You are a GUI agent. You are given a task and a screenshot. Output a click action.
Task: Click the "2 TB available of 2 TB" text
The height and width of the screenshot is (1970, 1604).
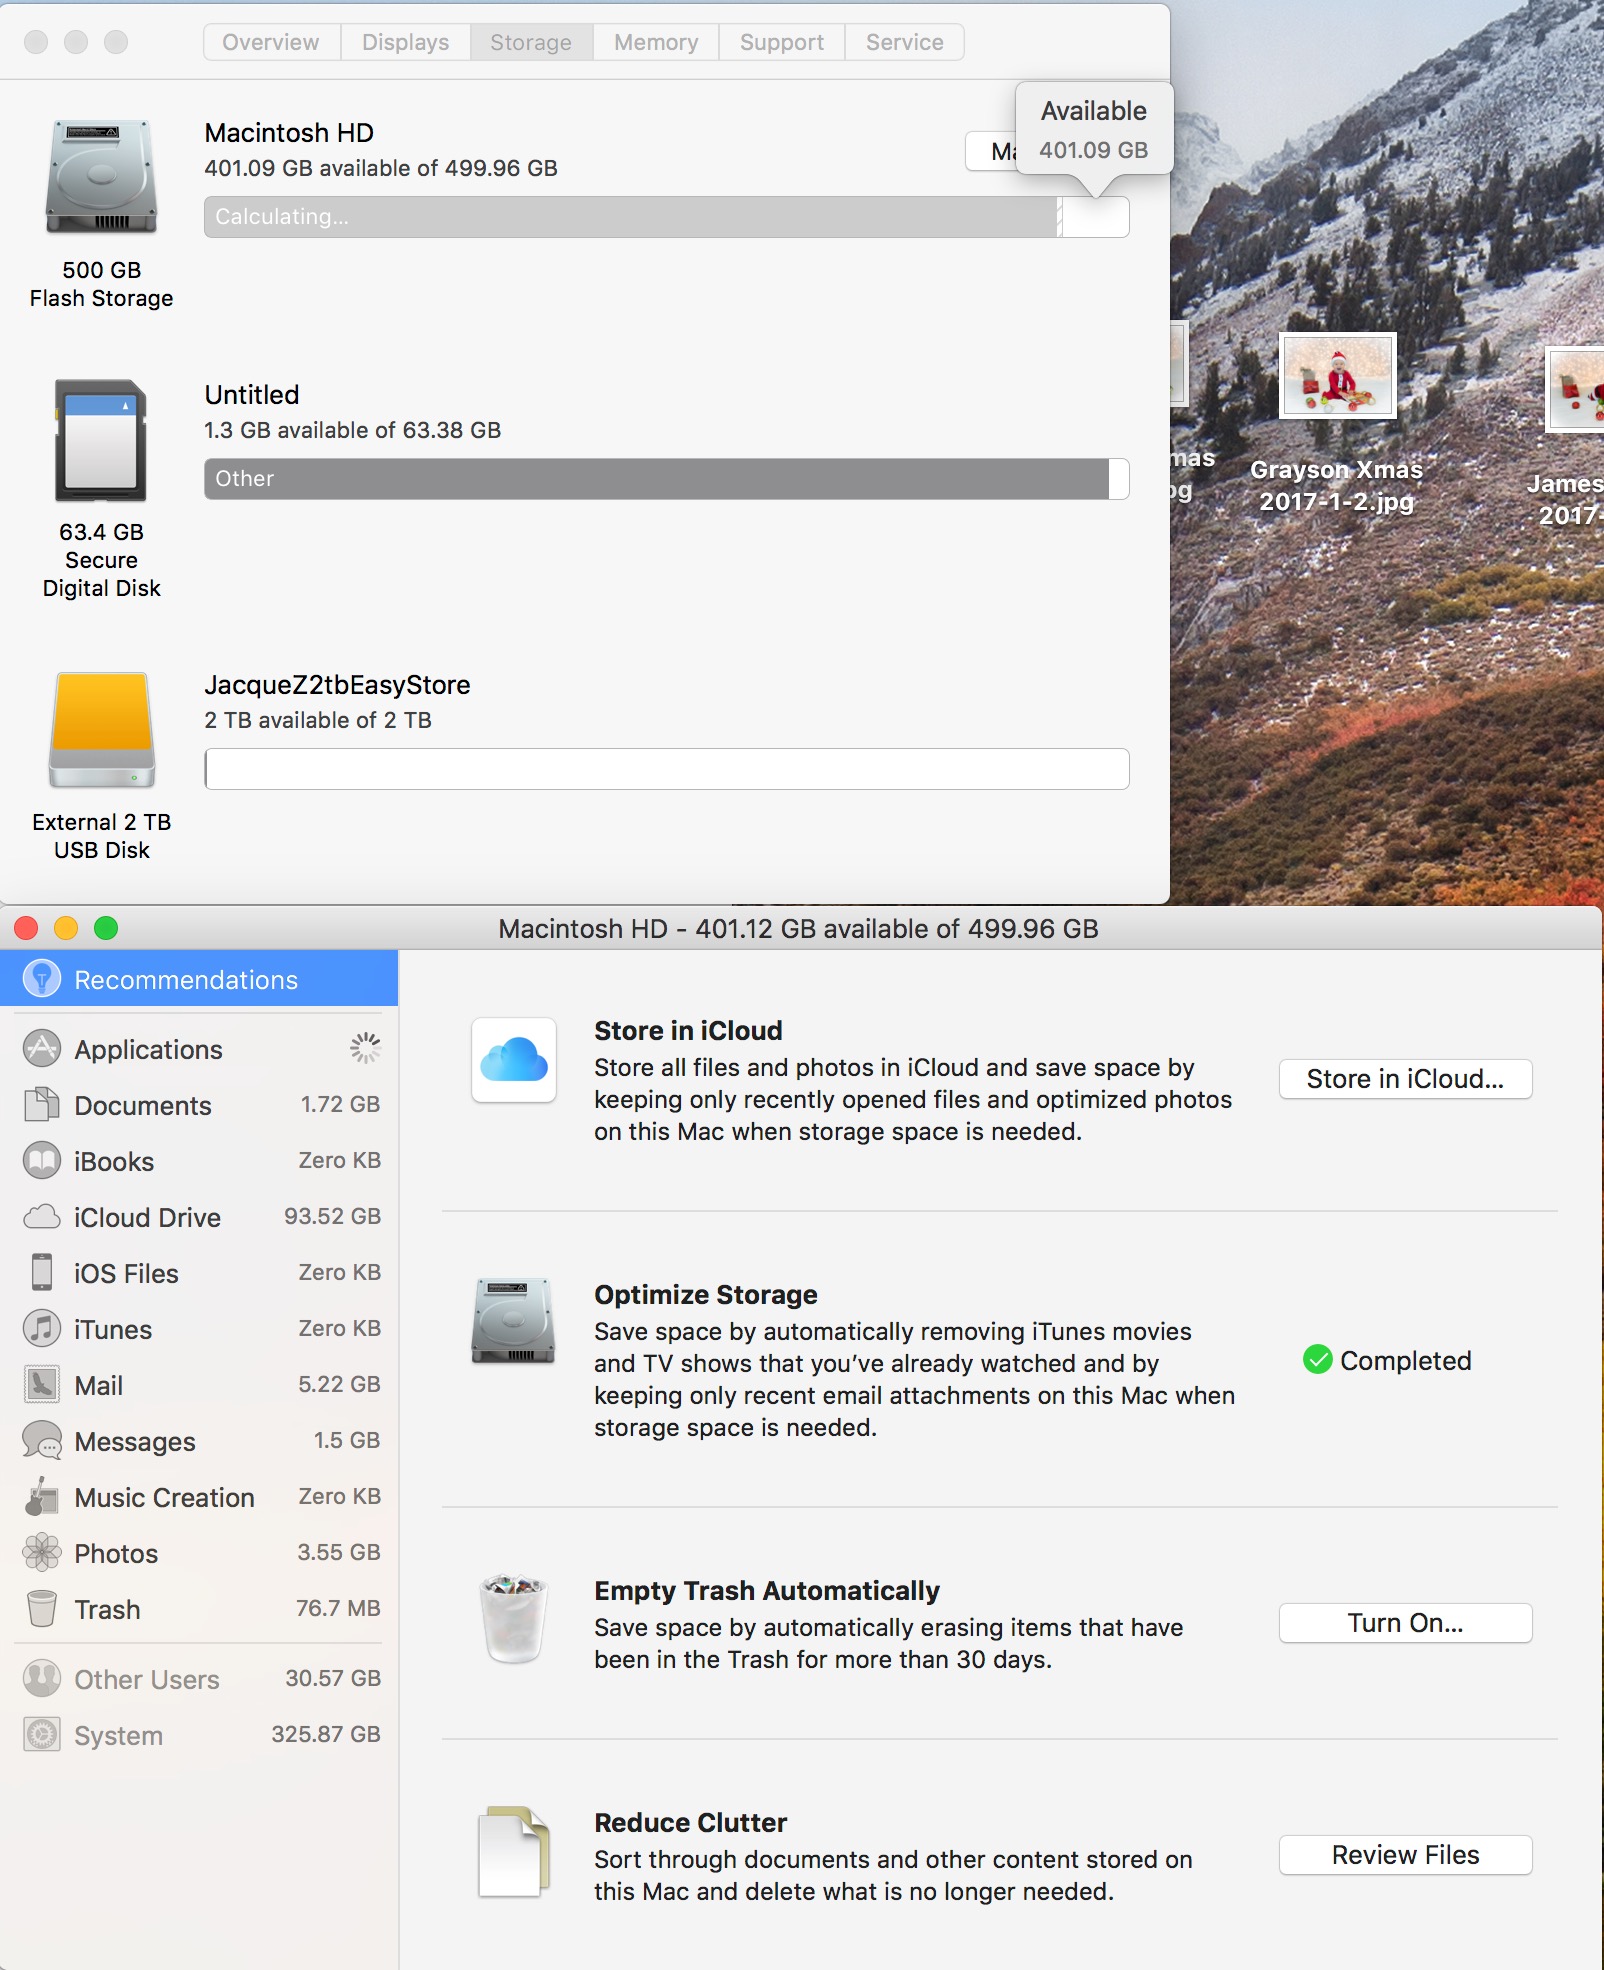click(318, 720)
